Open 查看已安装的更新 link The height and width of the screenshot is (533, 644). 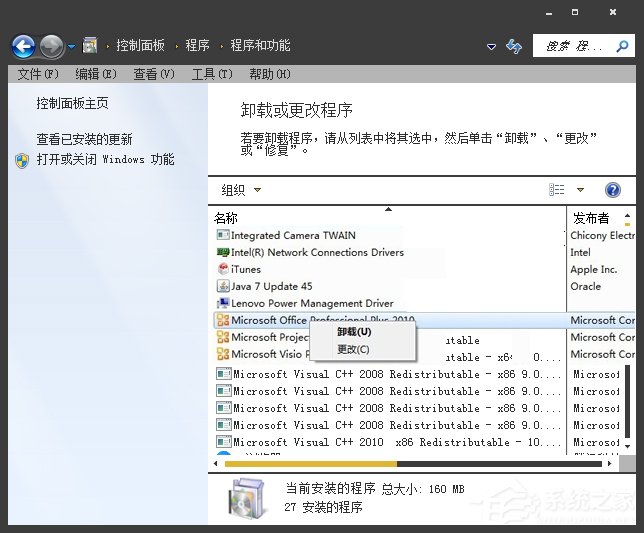tap(84, 139)
